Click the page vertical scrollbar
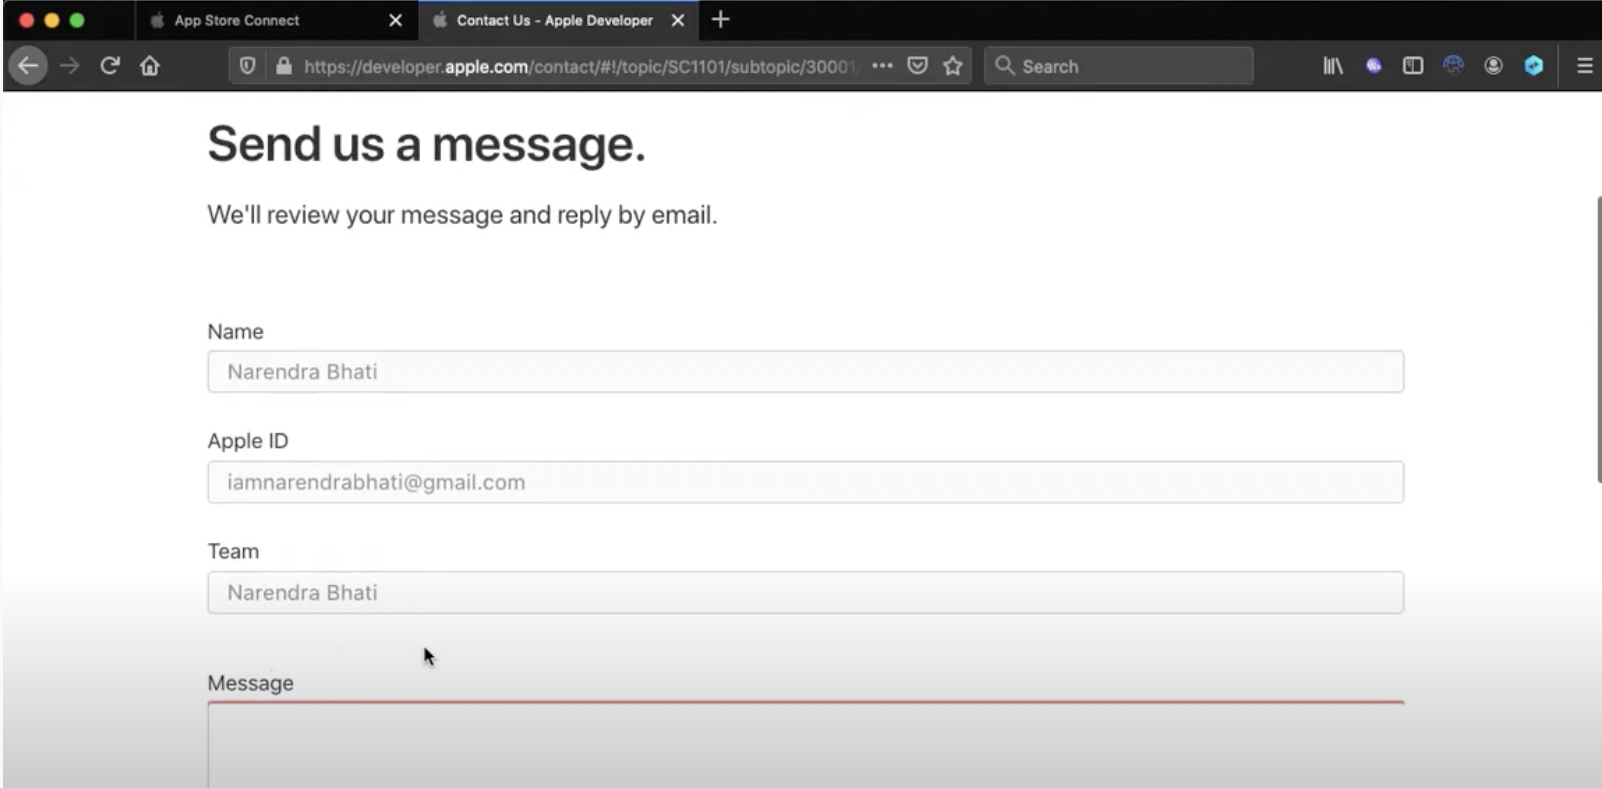 [1598, 340]
